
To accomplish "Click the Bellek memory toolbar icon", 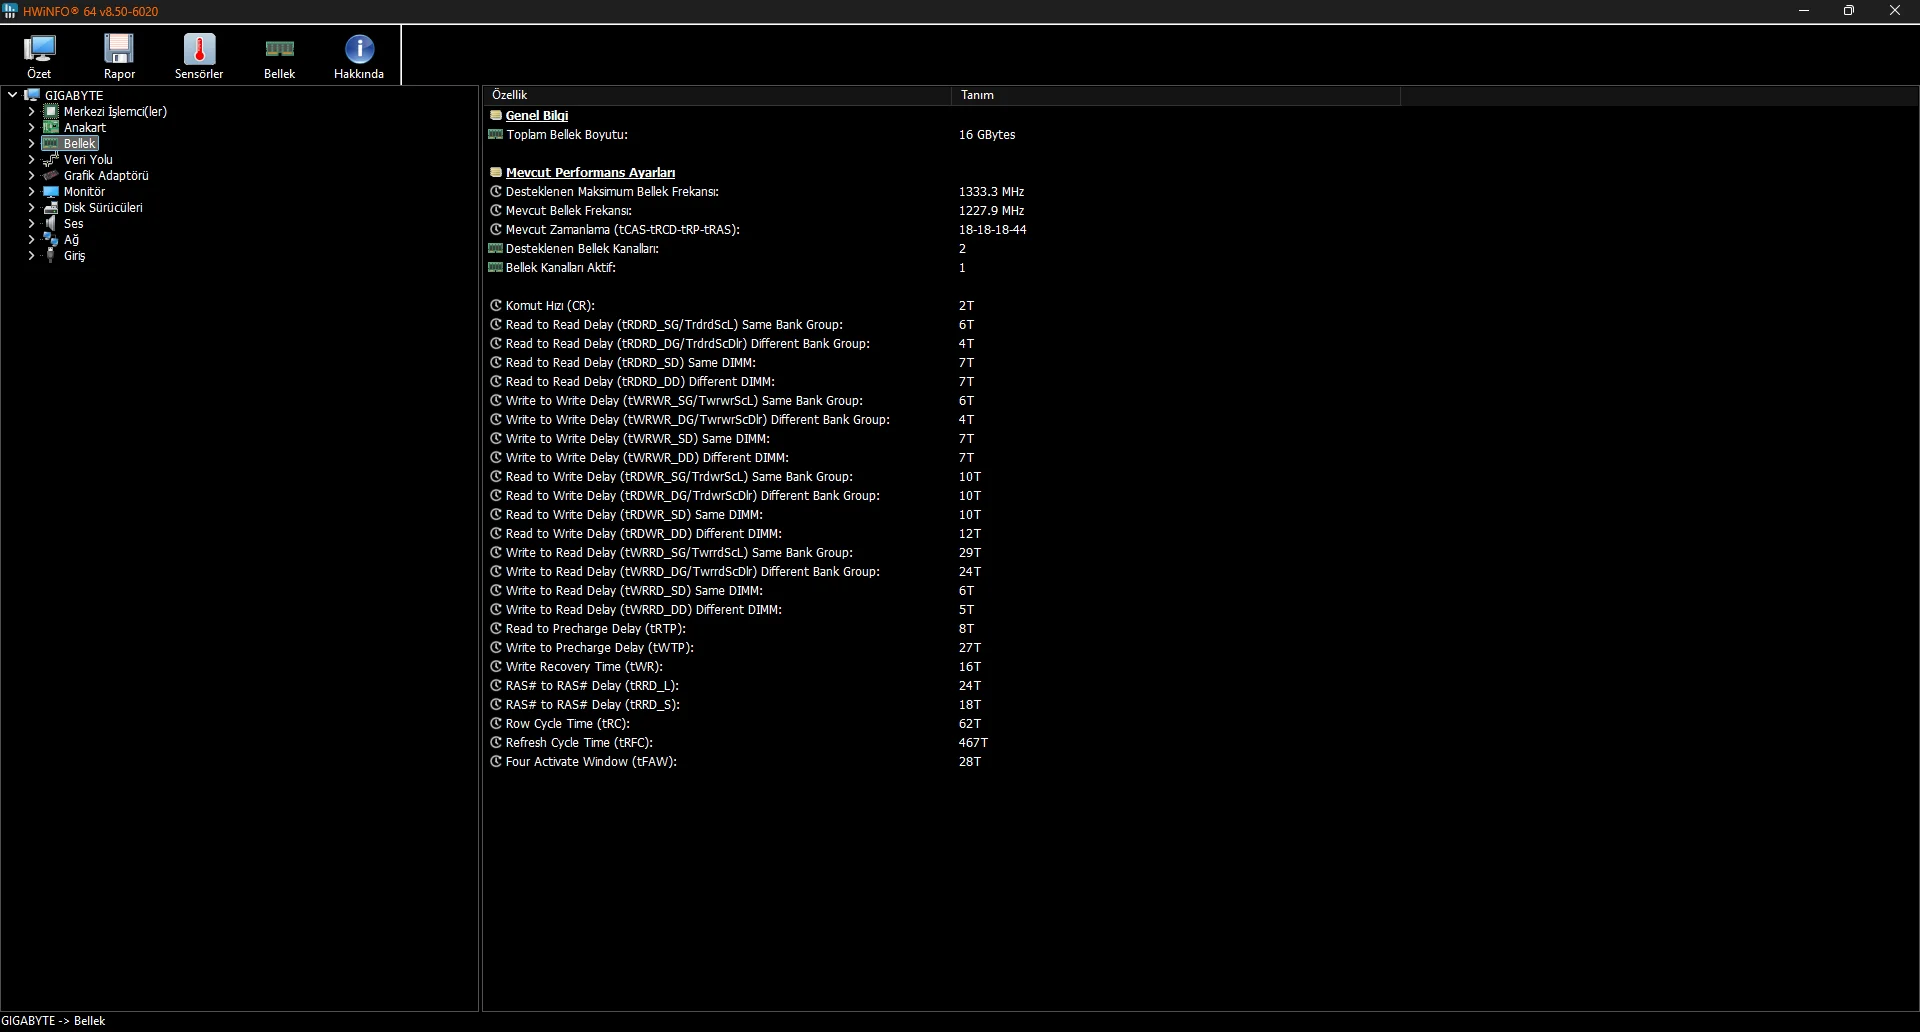I will click(x=279, y=49).
